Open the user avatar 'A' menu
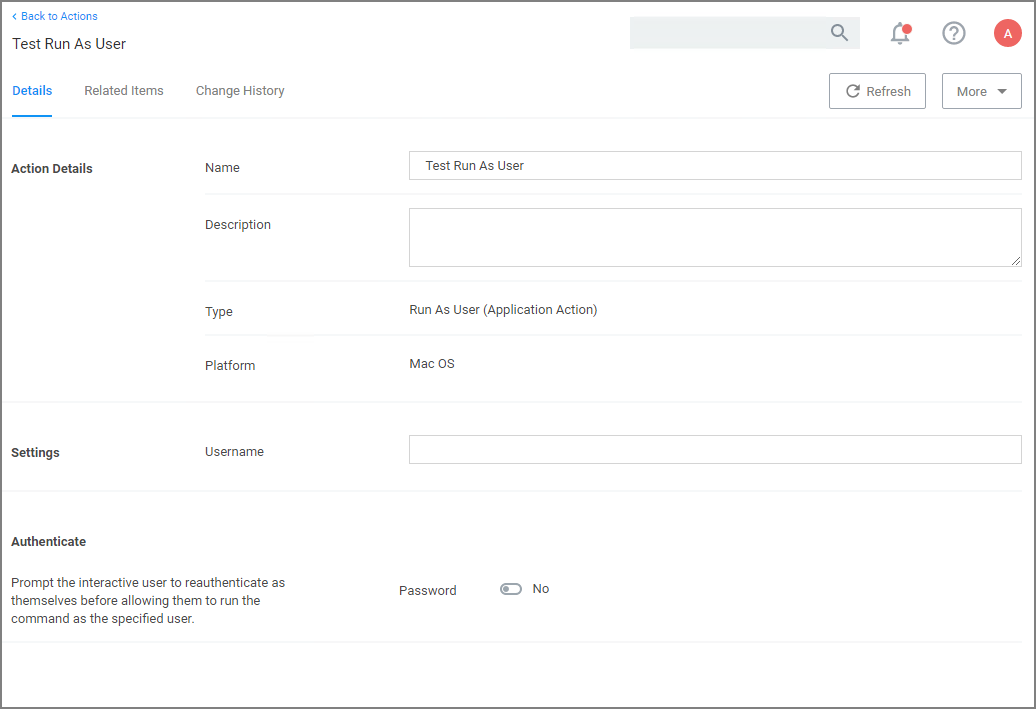Screen dimensions: 1036x709 [x=1007, y=33]
